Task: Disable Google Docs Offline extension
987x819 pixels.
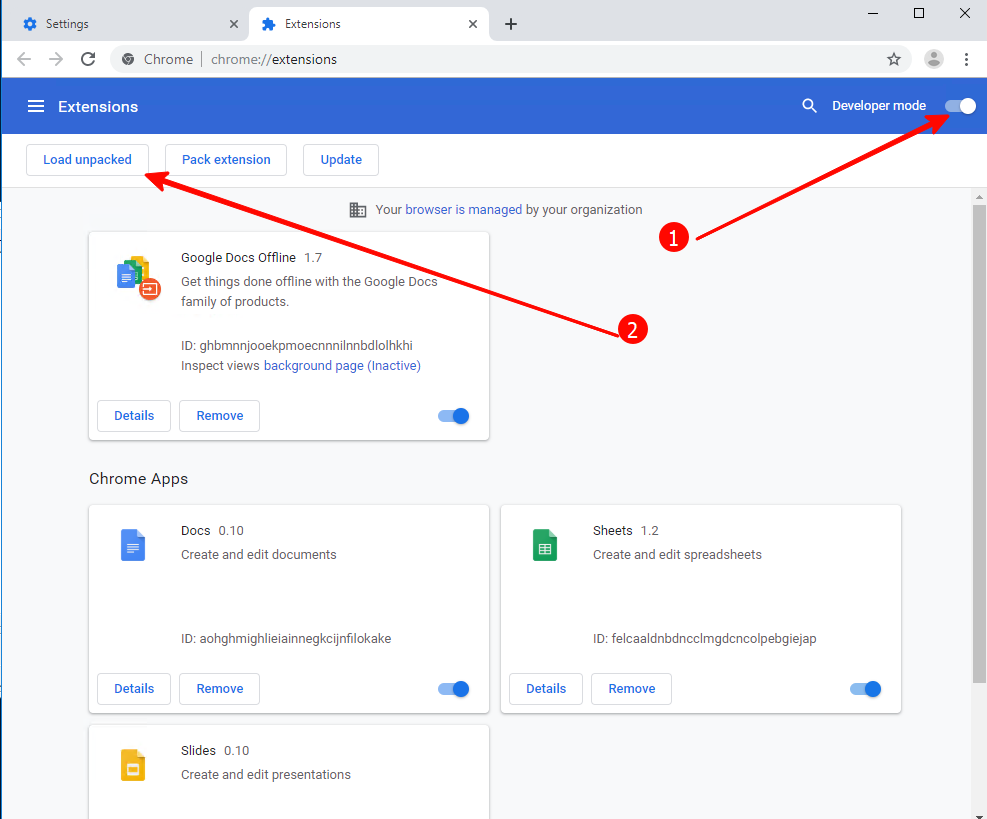Action: point(453,416)
